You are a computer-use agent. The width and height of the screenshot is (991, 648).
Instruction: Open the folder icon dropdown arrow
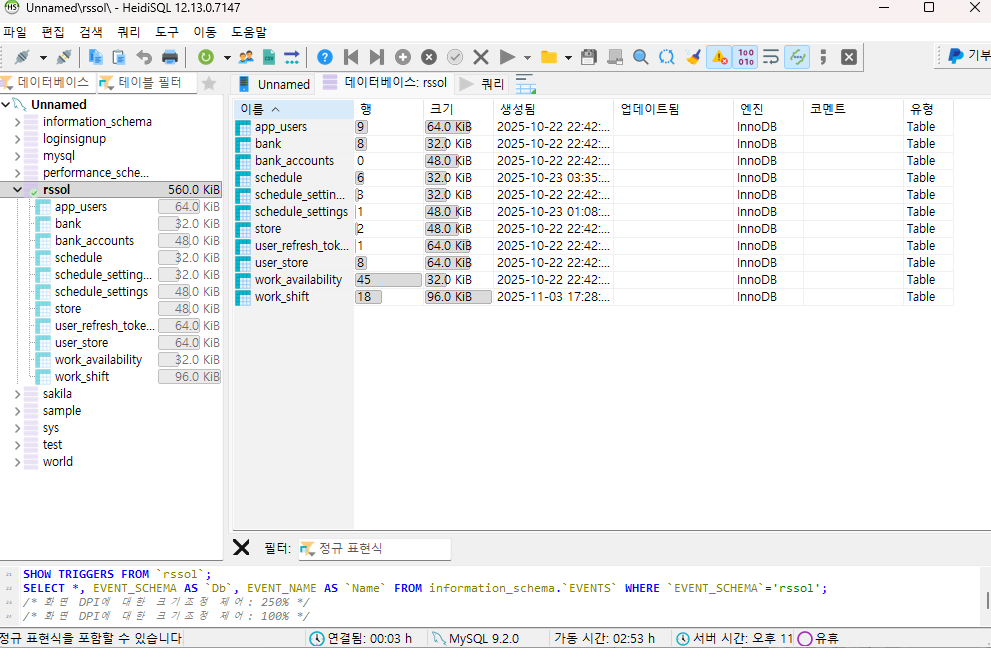(568, 58)
